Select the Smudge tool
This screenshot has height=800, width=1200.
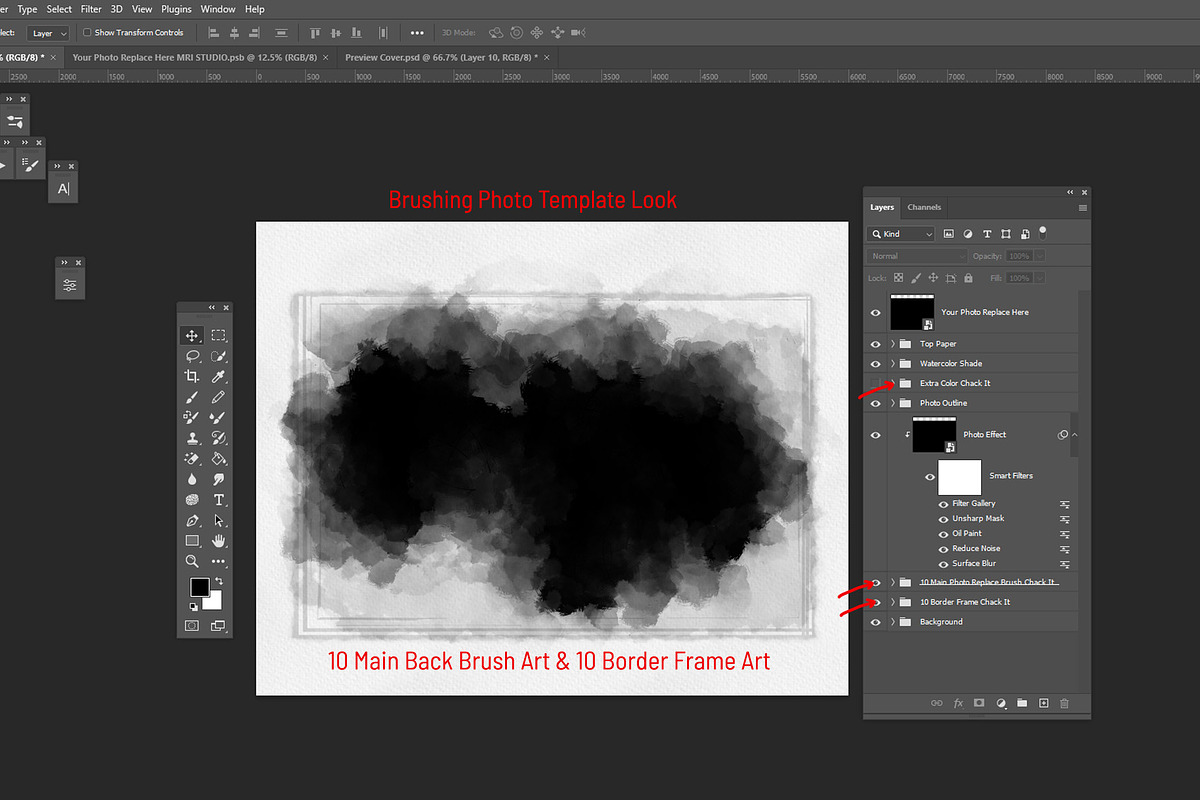coord(218,479)
